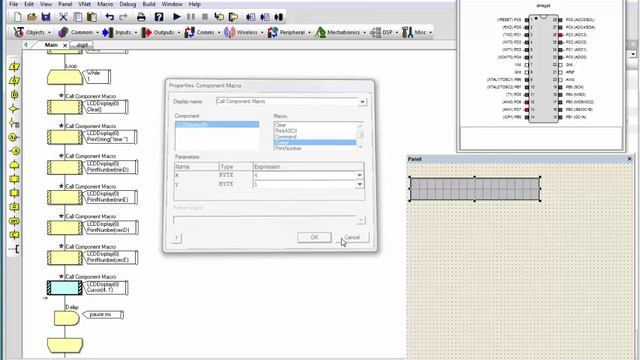640x360 pixels.
Task: Pick the Connection Point icon
Action: pyautogui.click(x=14, y=137)
